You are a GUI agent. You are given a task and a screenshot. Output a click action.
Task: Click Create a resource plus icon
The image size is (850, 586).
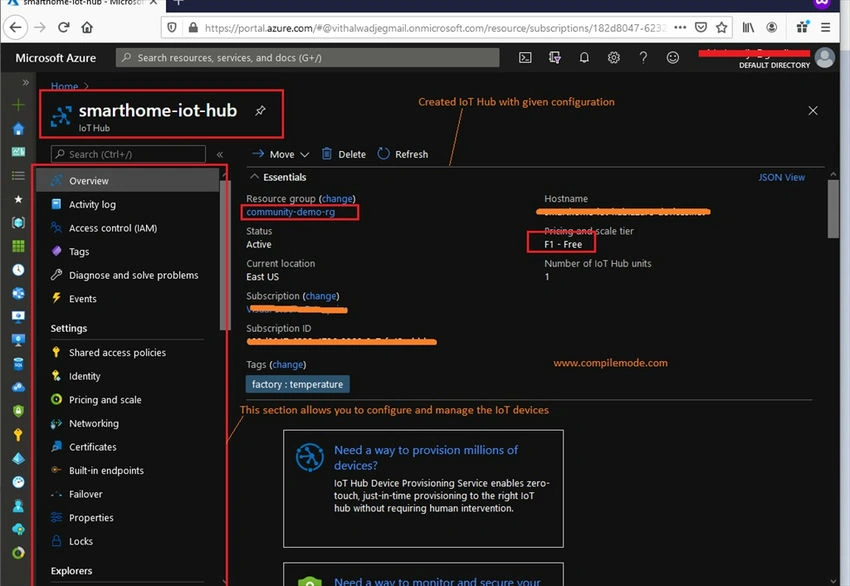18,105
